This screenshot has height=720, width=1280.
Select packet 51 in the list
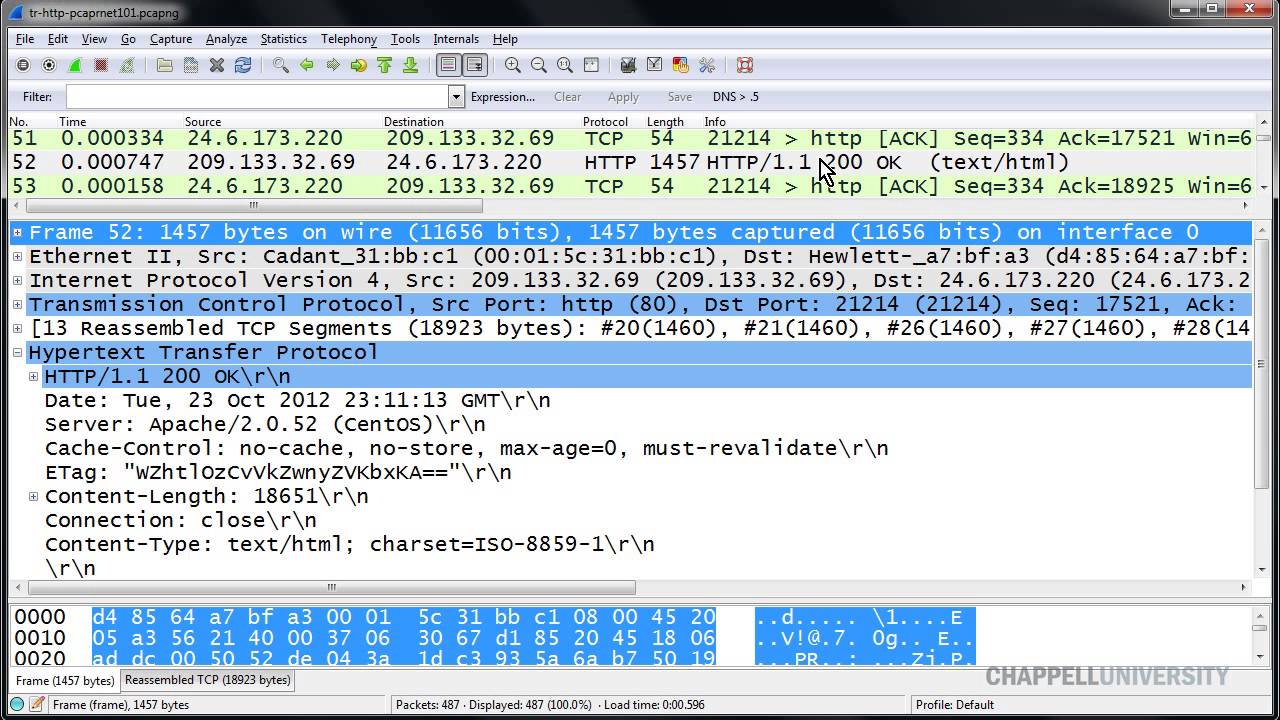click(x=631, y=138)
